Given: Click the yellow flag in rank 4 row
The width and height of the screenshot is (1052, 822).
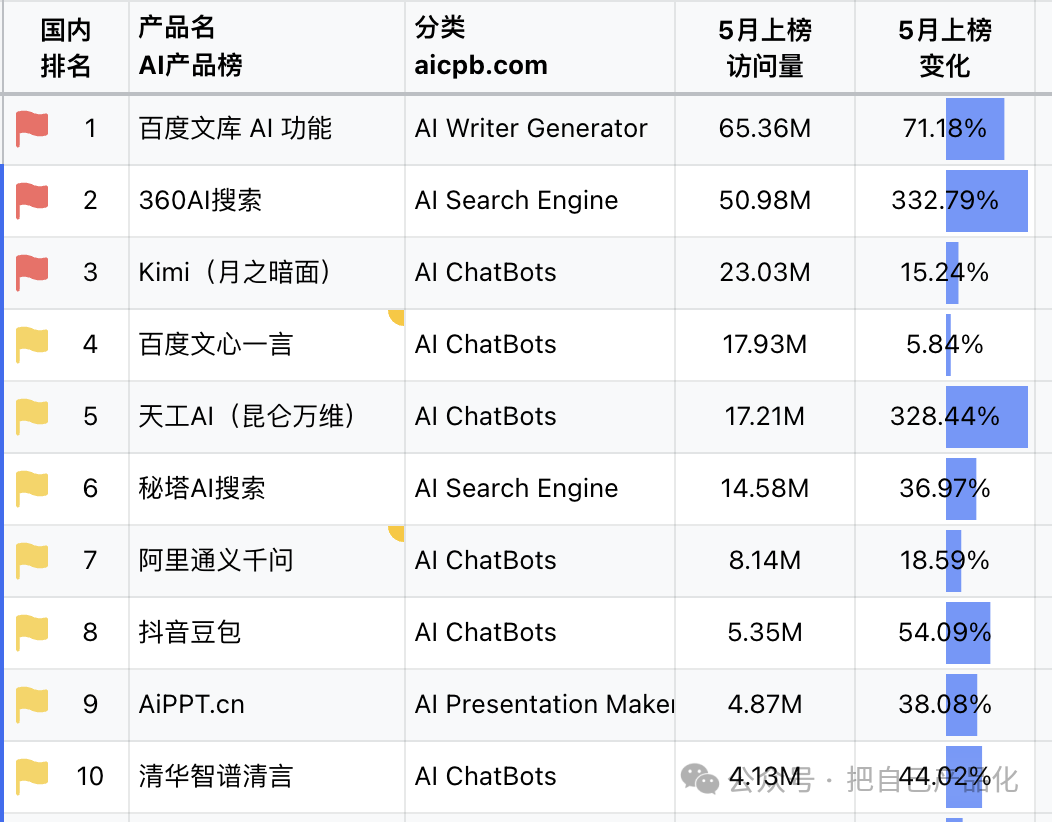Looking at the screenshot, I should tap(32, 344).
